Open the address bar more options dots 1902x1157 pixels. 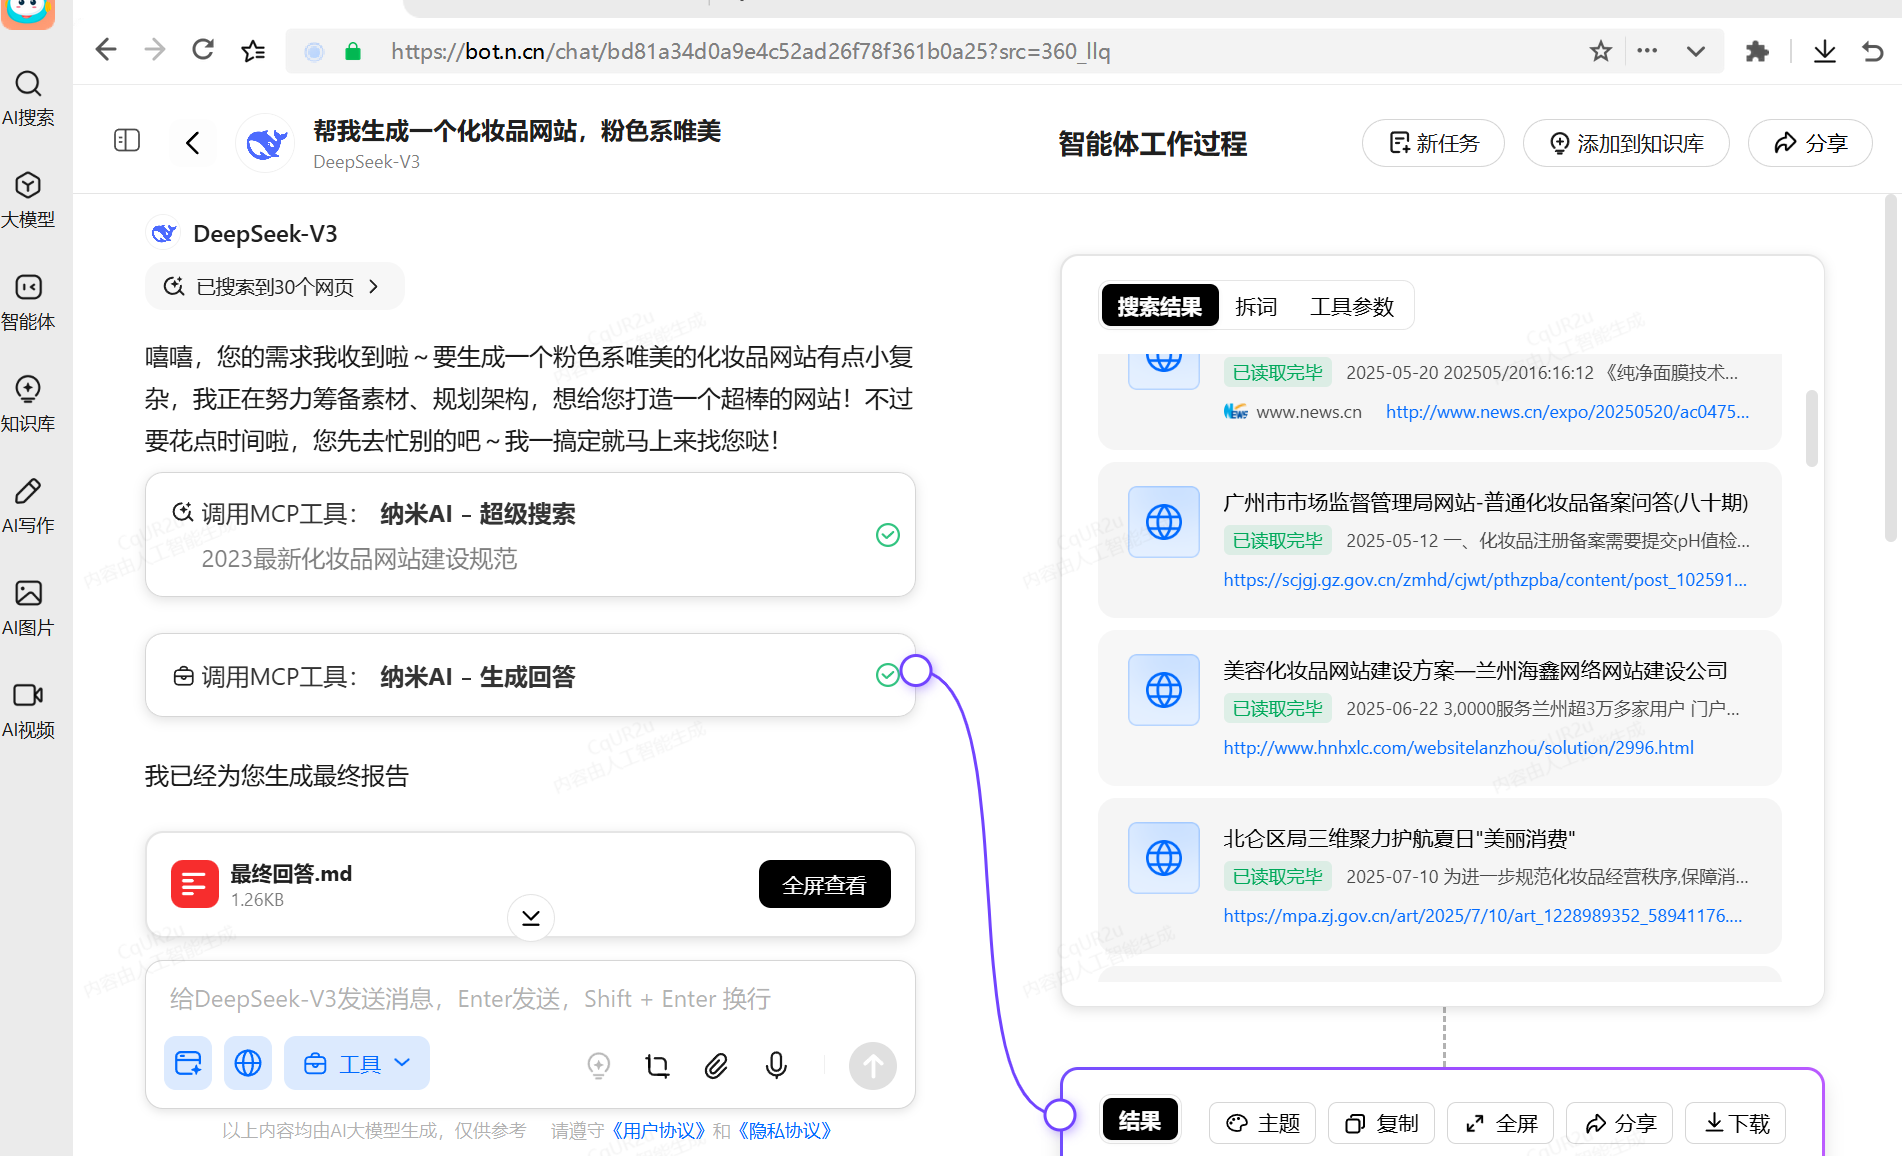[x=1647, y=51]
